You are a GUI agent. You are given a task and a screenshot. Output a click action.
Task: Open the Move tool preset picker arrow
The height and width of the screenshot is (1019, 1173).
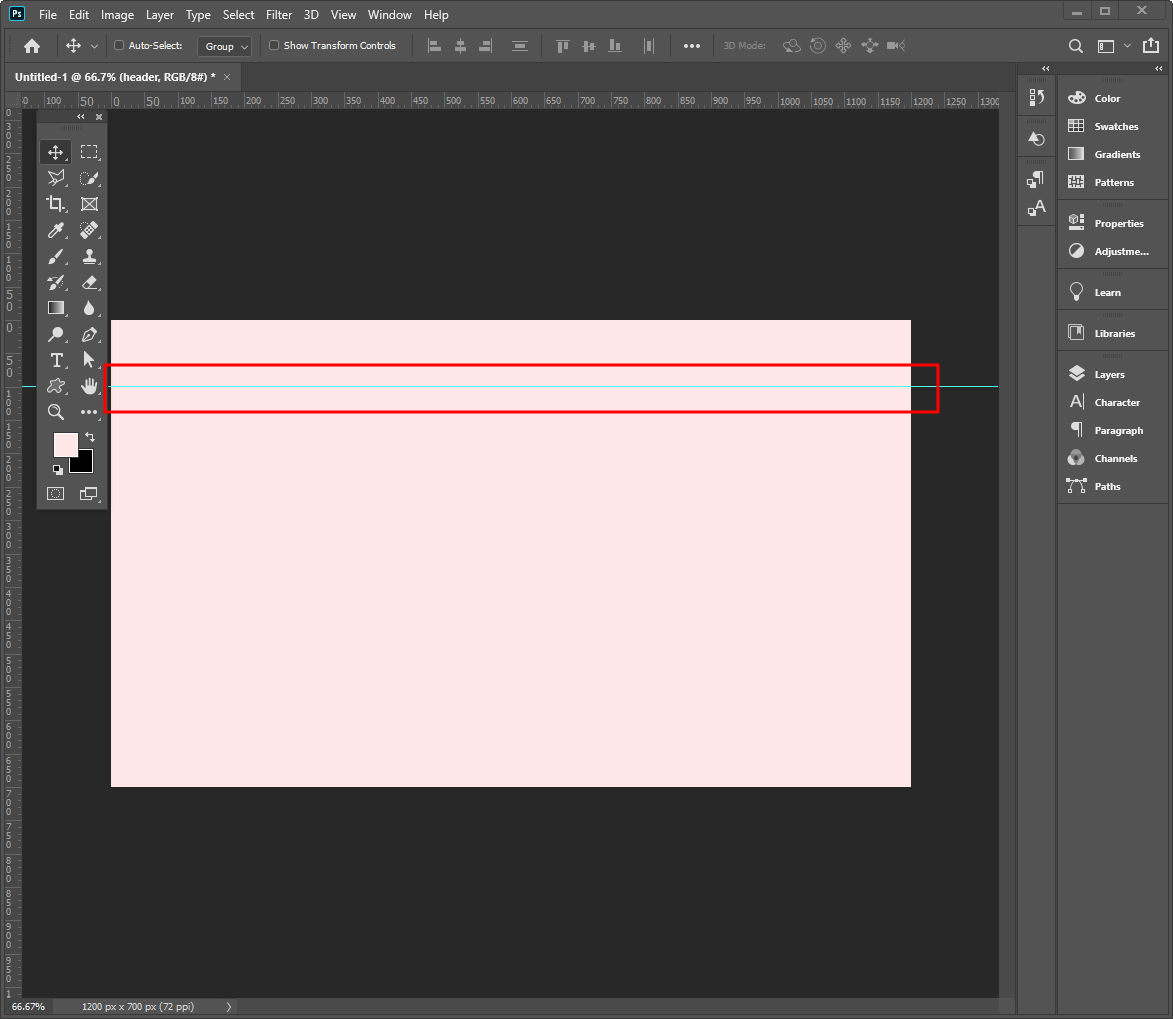(94, 46)
